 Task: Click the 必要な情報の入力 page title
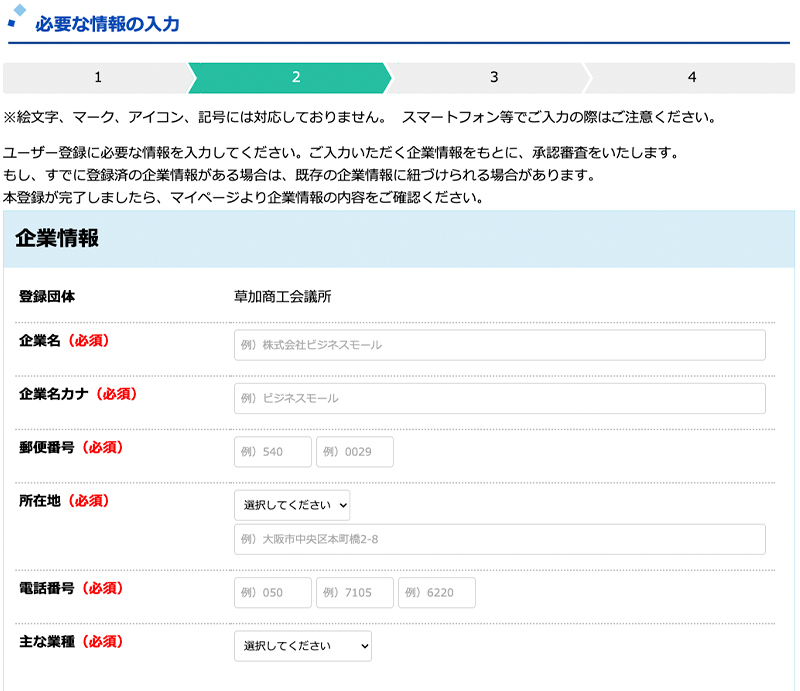coord(107,24)
